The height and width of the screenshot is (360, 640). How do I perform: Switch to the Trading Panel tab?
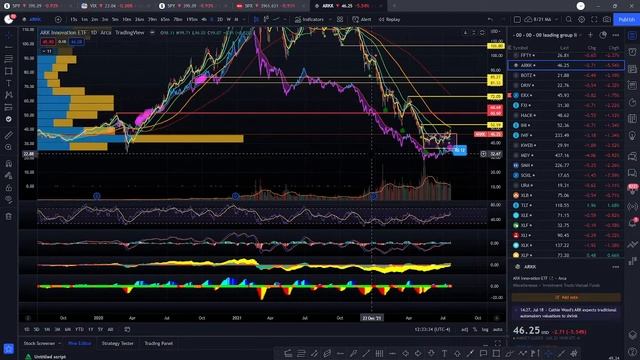(158, 343)
